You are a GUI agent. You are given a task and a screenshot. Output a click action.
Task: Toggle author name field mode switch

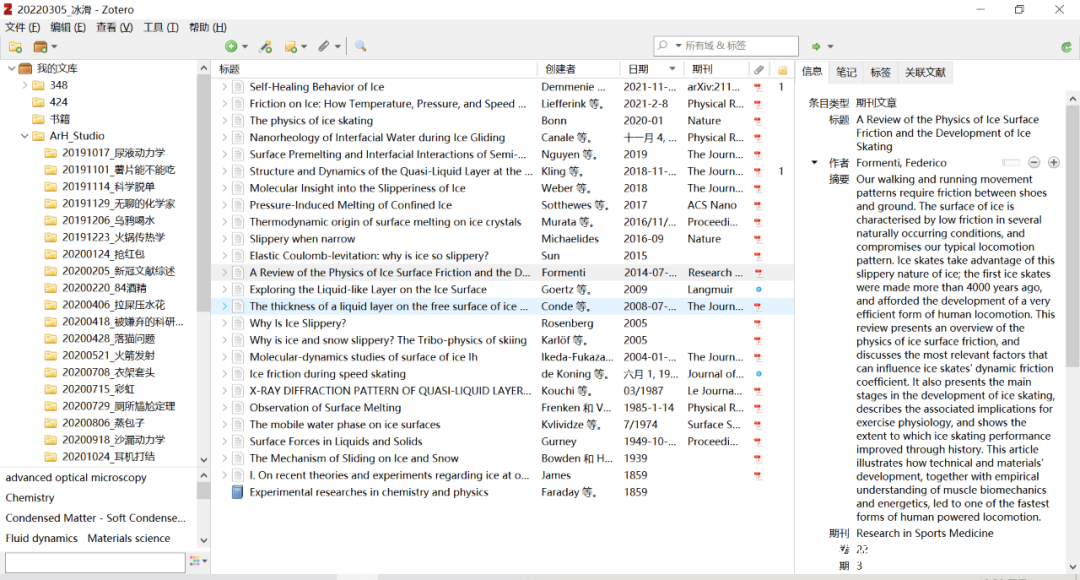(x=1011, y=163)
